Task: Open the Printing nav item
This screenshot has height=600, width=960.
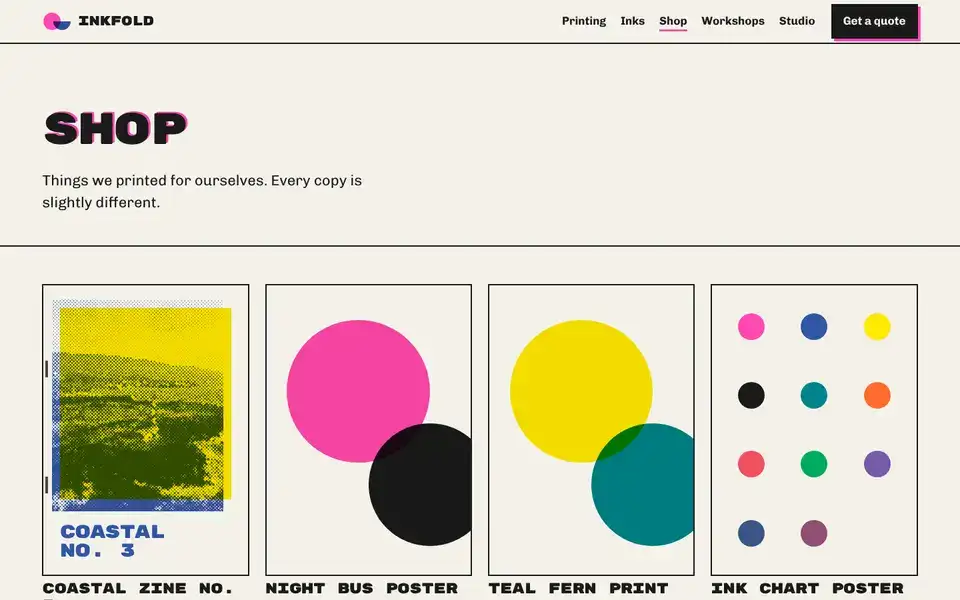Action: coord(584,21)
